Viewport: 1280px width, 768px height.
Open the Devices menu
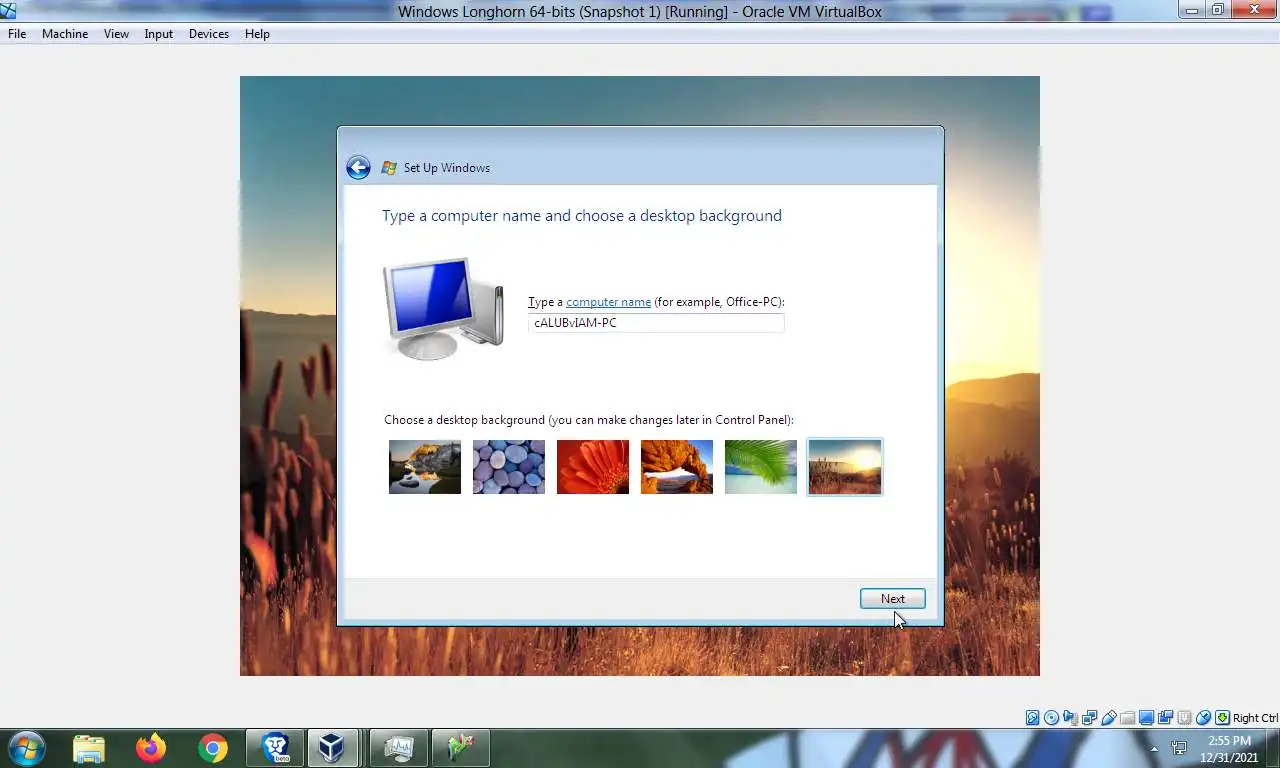[209, 33]
